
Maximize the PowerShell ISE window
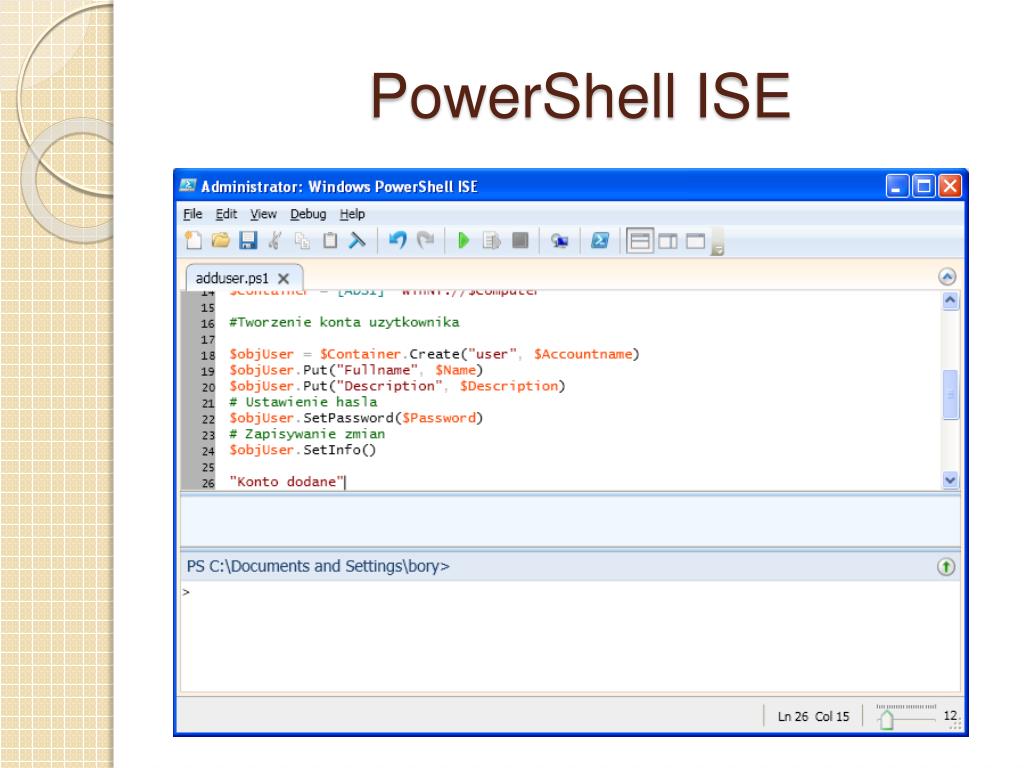click(923, 187)
